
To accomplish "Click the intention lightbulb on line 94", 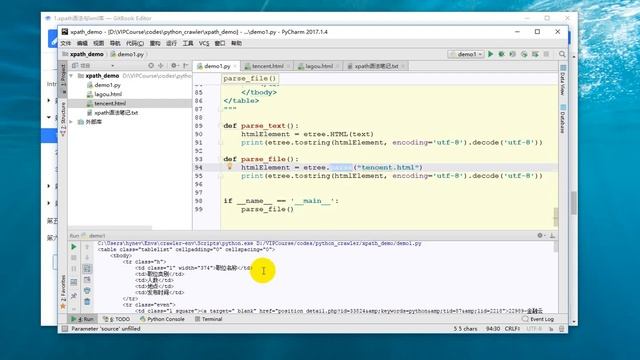I will [229, 167].
